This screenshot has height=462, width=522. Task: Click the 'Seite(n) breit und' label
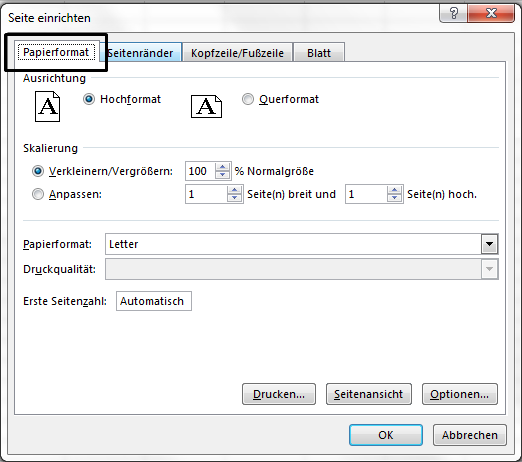point(291,194)
